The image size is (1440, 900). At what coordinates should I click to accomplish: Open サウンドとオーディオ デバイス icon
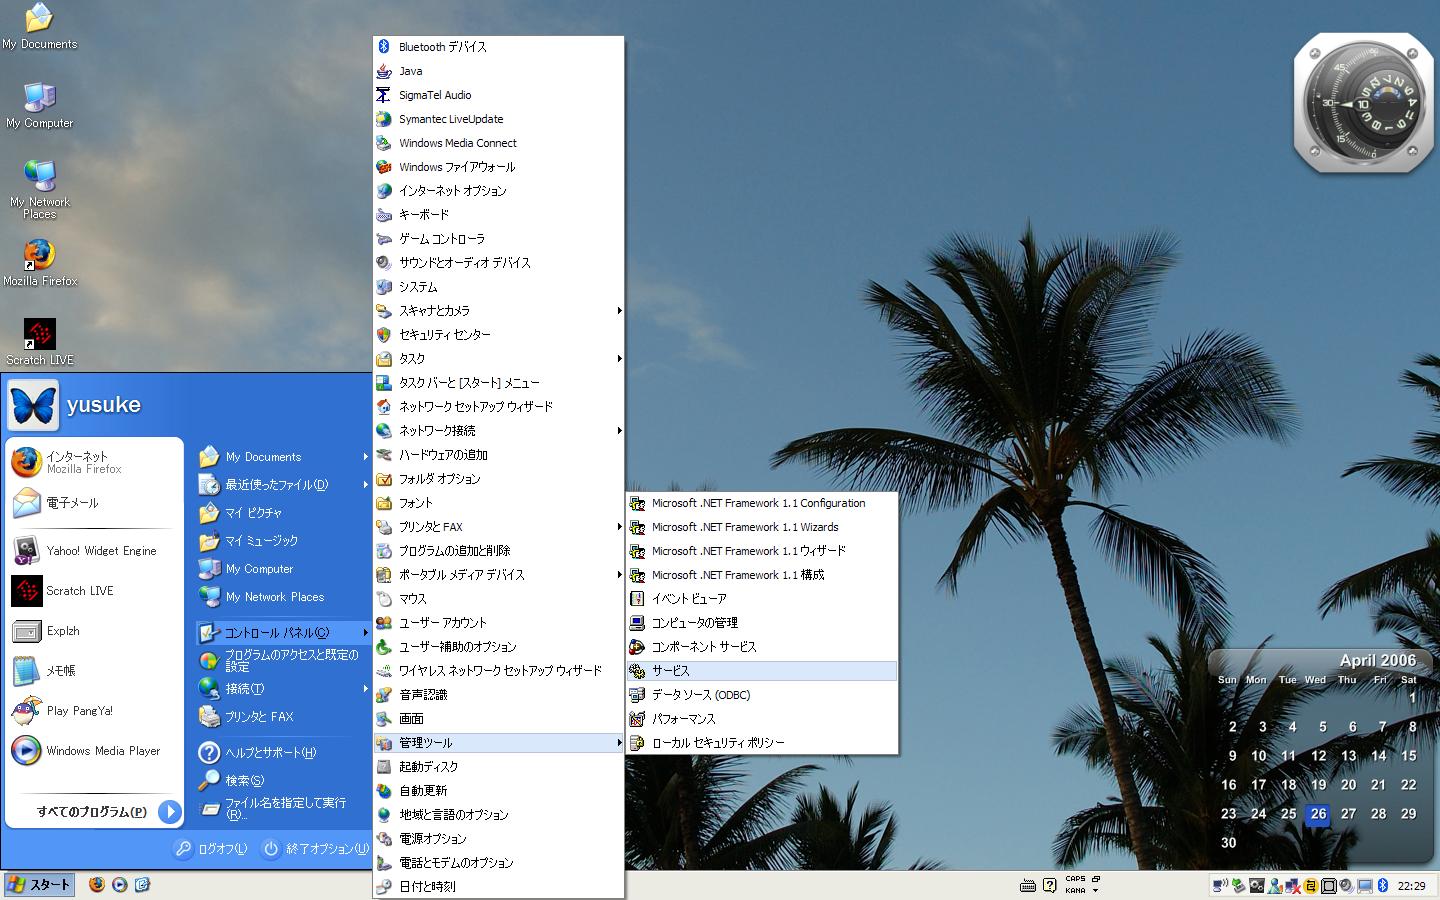click(383, 263)
